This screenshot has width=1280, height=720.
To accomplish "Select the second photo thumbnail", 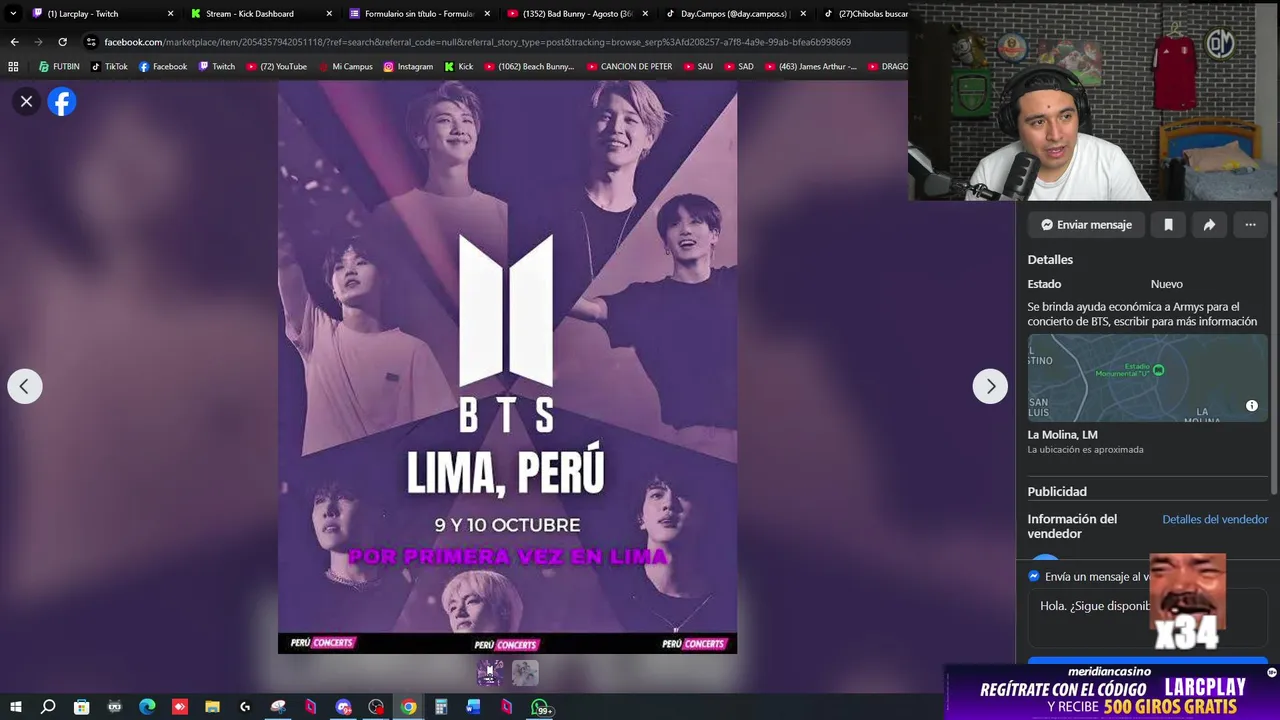I will (525, 673).
